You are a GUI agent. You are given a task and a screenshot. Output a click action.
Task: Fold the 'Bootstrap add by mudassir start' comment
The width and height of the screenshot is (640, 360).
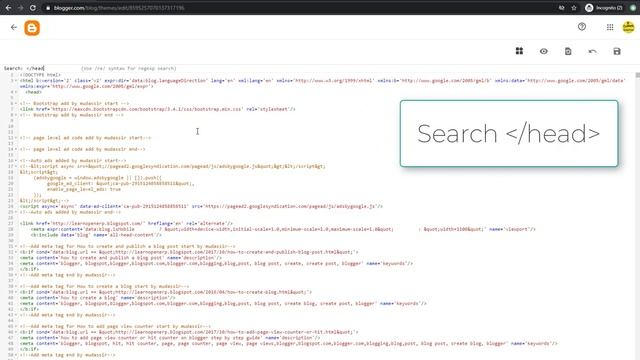coord(16,104)
